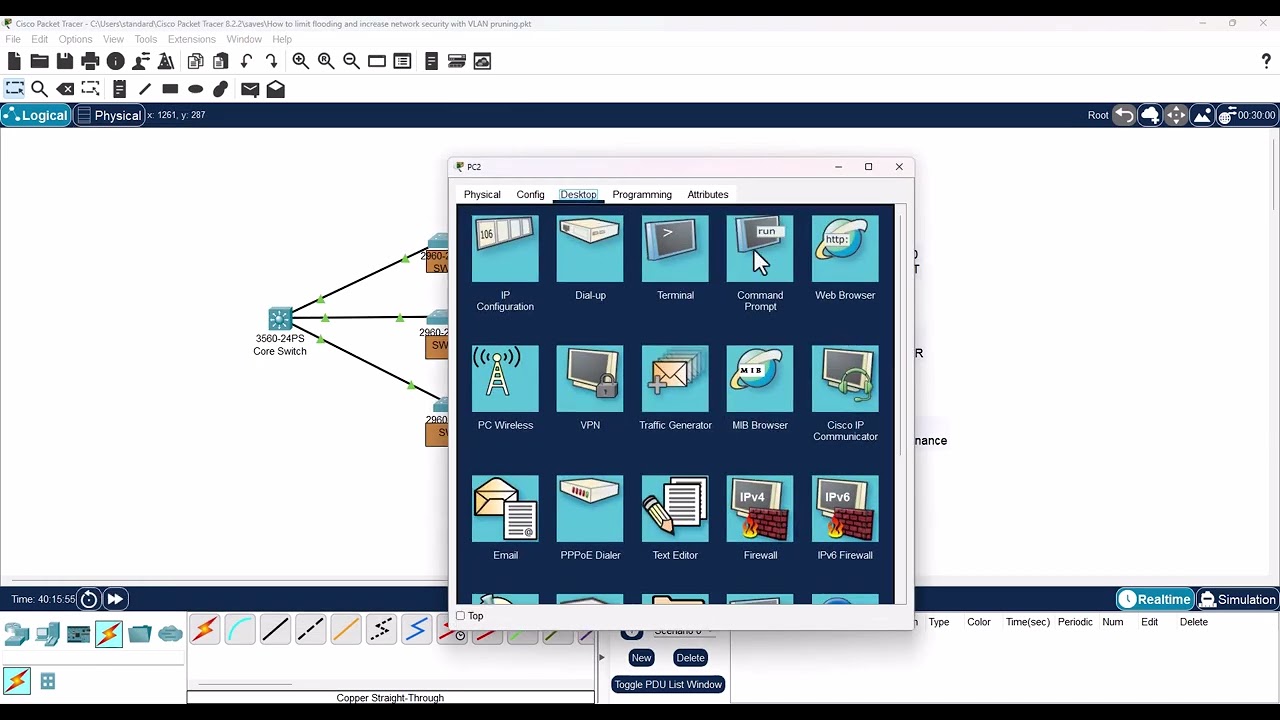Open the File menu
The width and height of the screenshot is (1280, 720).
point(13,40)
